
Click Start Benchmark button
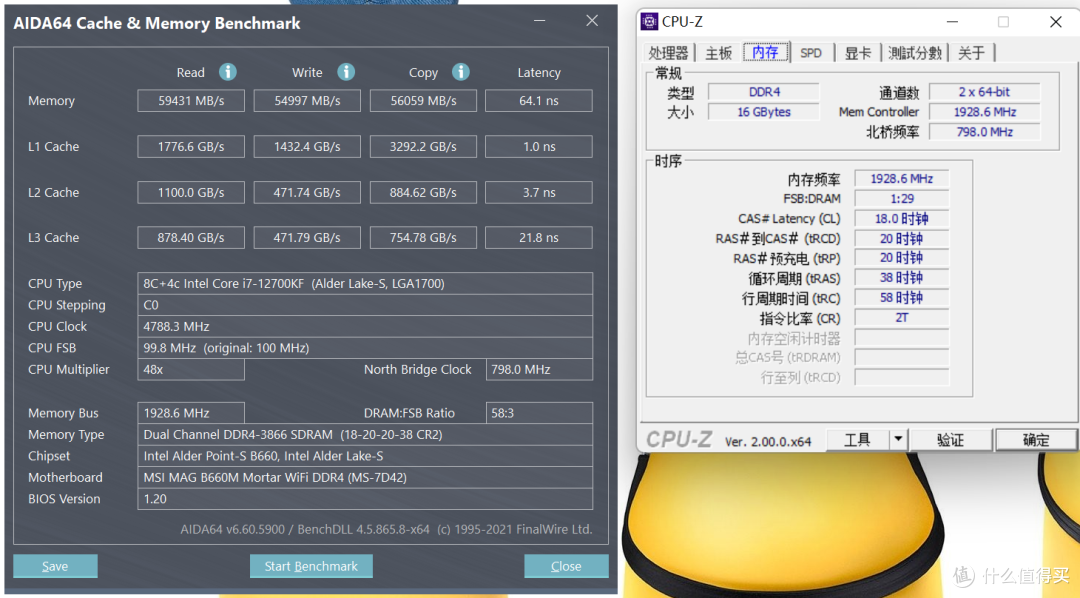click(x=311, y=566)
